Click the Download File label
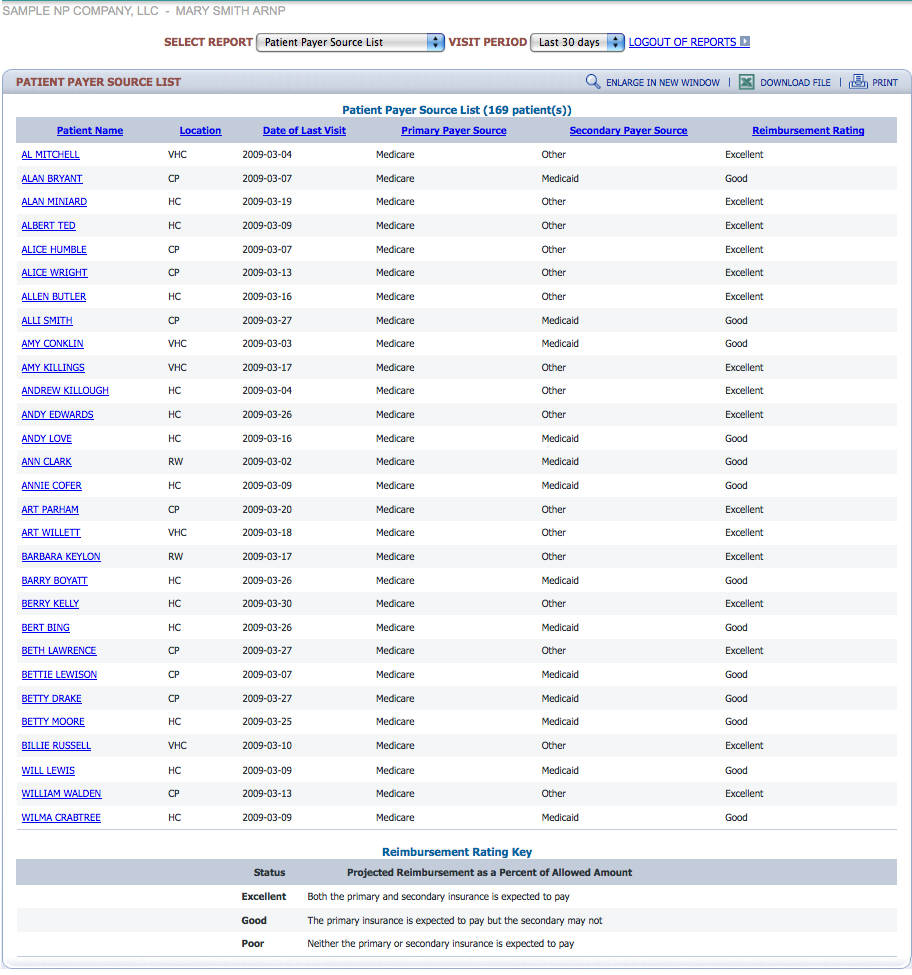This screenshot has height=975, width=912. tap(795, 83)
